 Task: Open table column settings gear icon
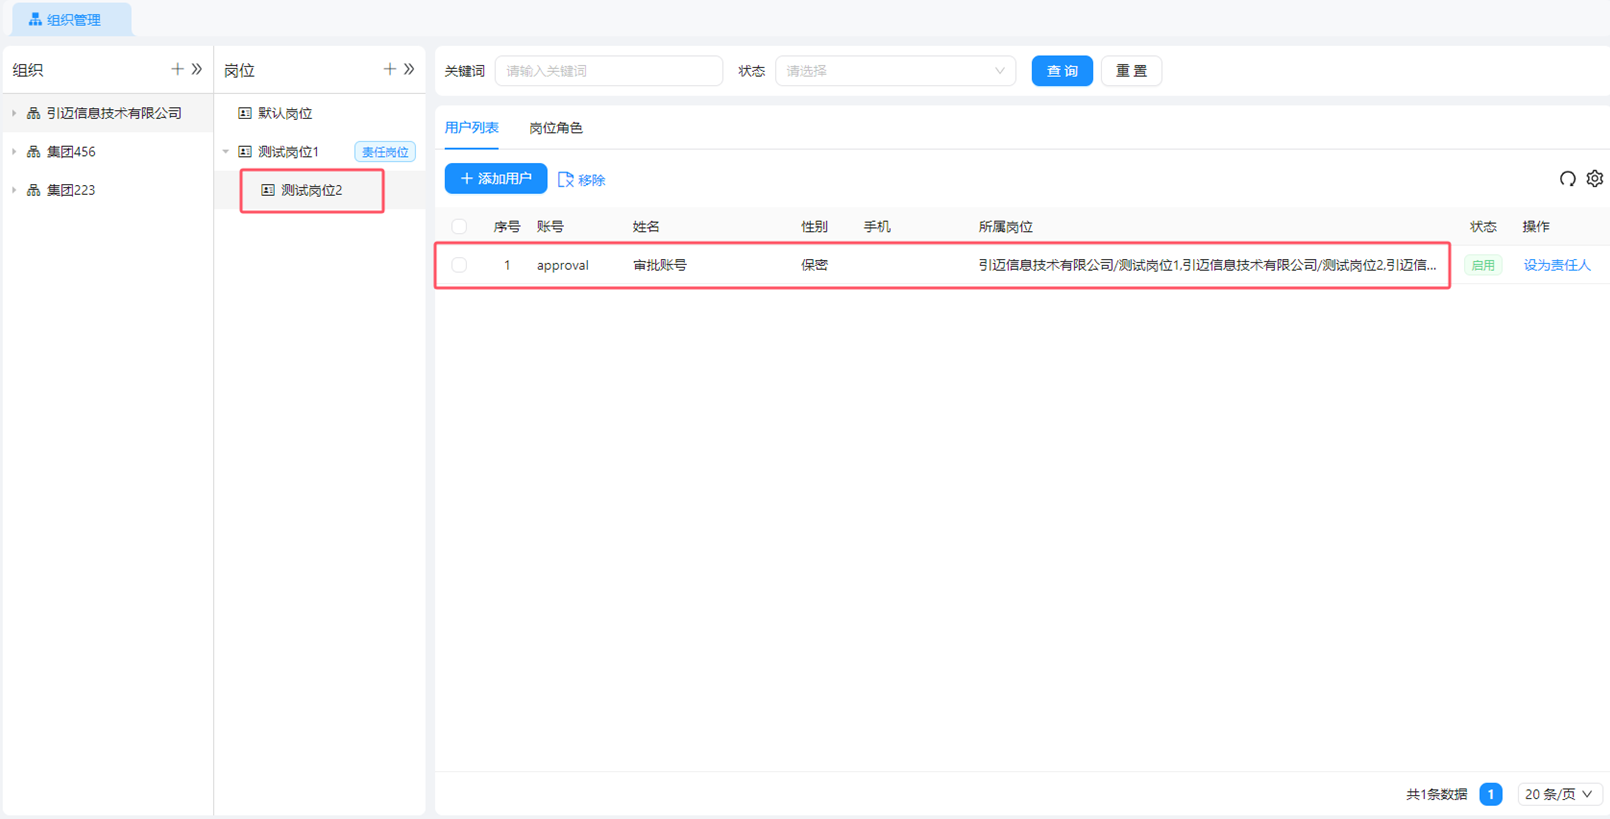pos(1595,179)
